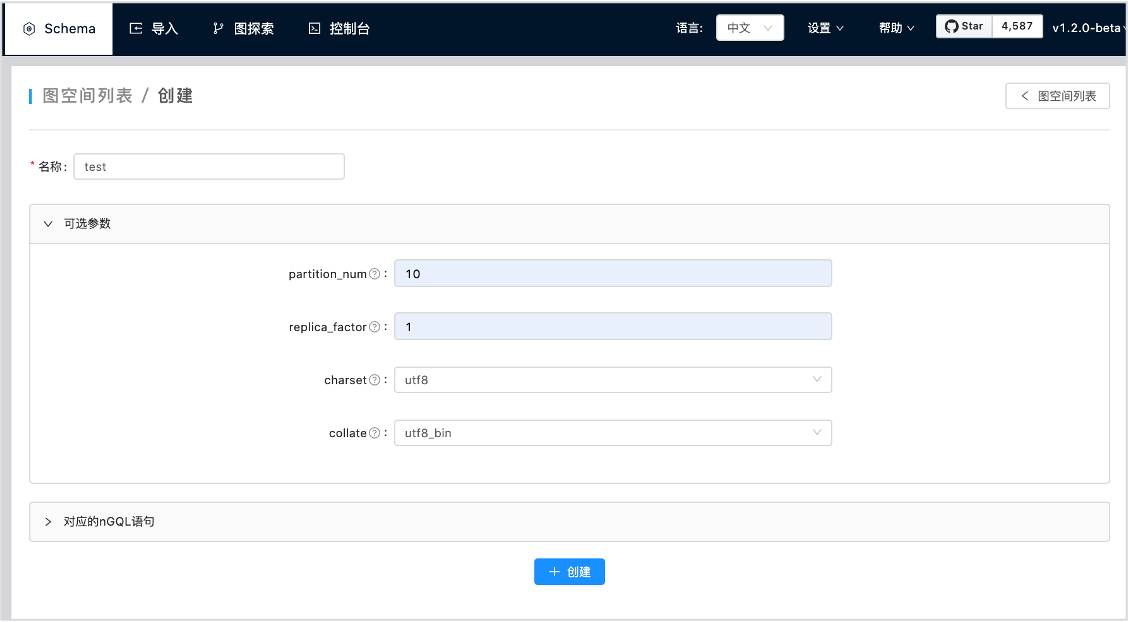The height and width of the screenshot is (622, 1128).
Task: Switch to the 导入 import tab
Action: [x=154, y=28]
